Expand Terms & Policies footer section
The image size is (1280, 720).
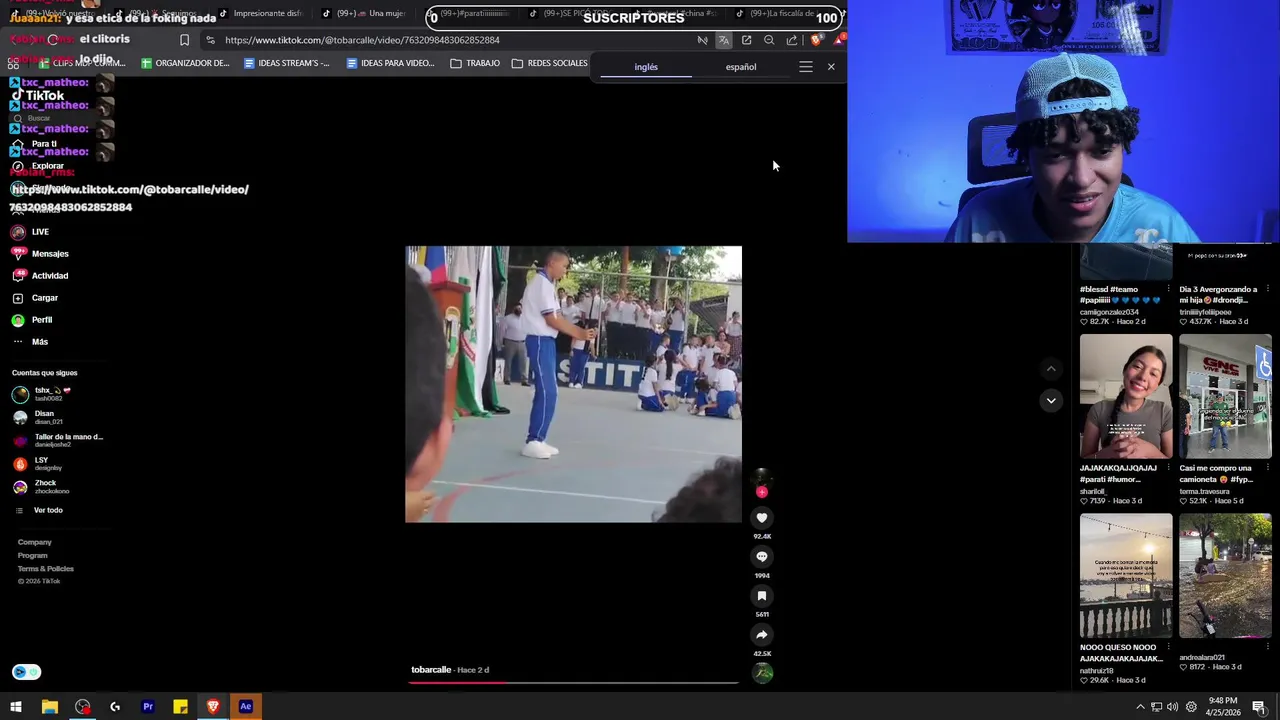point(45,569)
